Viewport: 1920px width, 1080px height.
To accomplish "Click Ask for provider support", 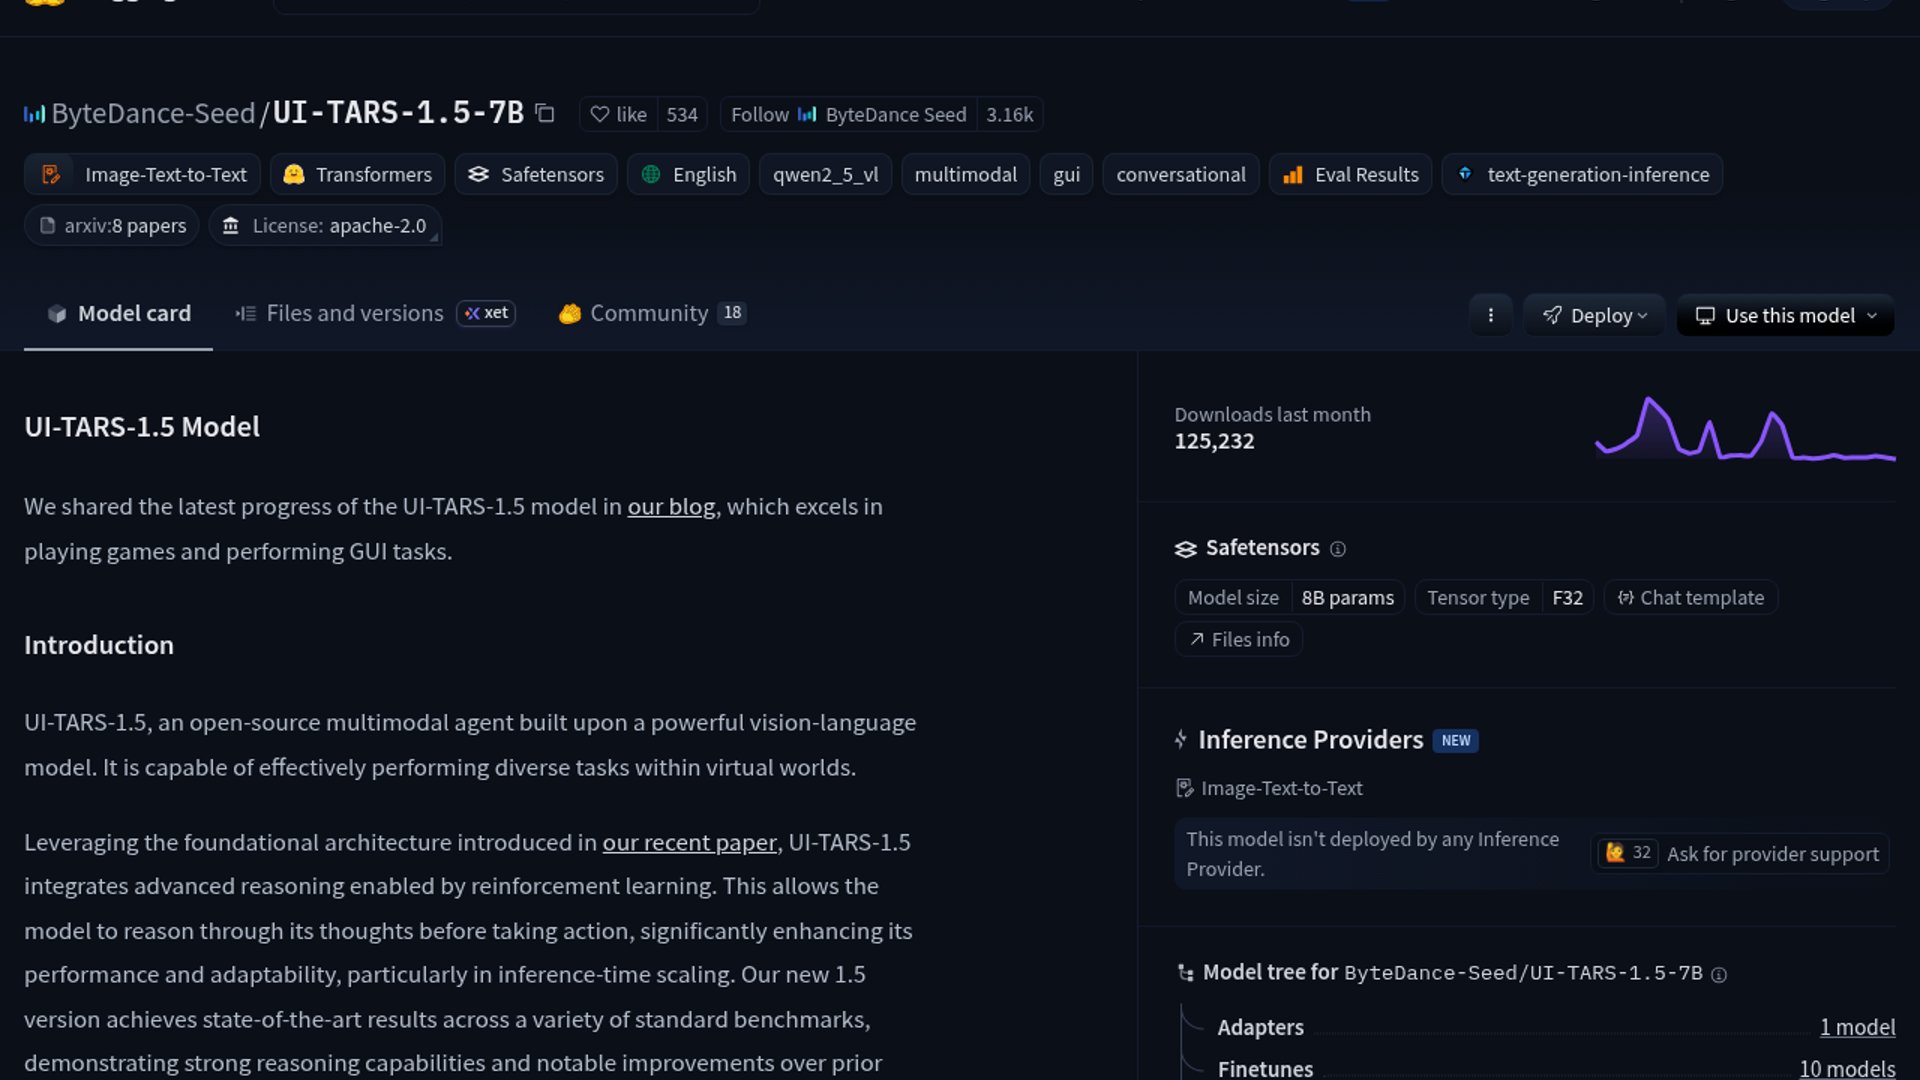I will (x=1771, y=854).
